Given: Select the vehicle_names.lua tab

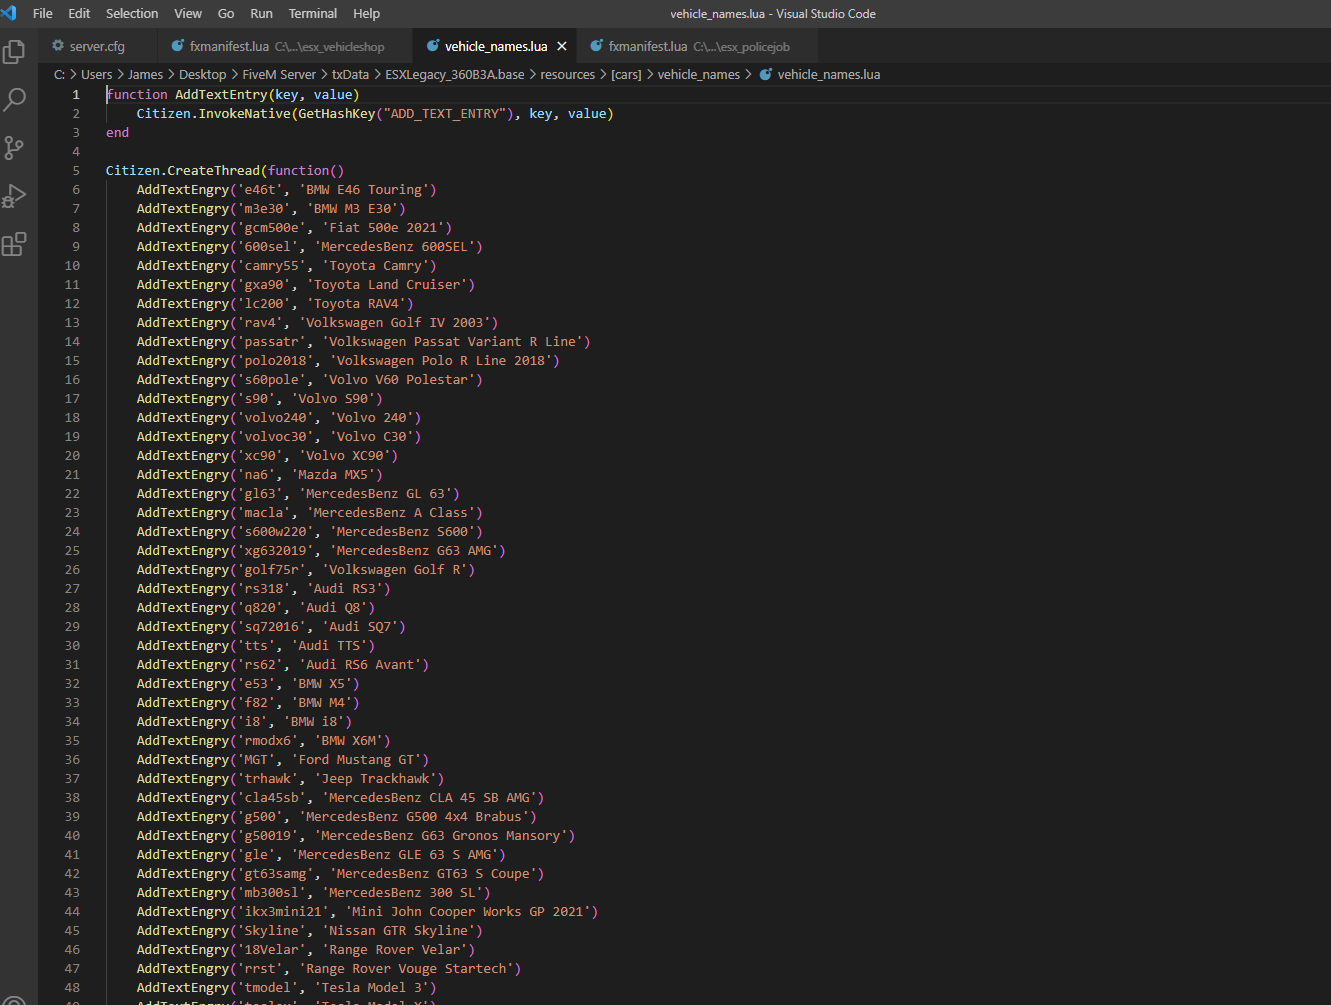Looking at the screenshot, I should click(x=496, y=46).
